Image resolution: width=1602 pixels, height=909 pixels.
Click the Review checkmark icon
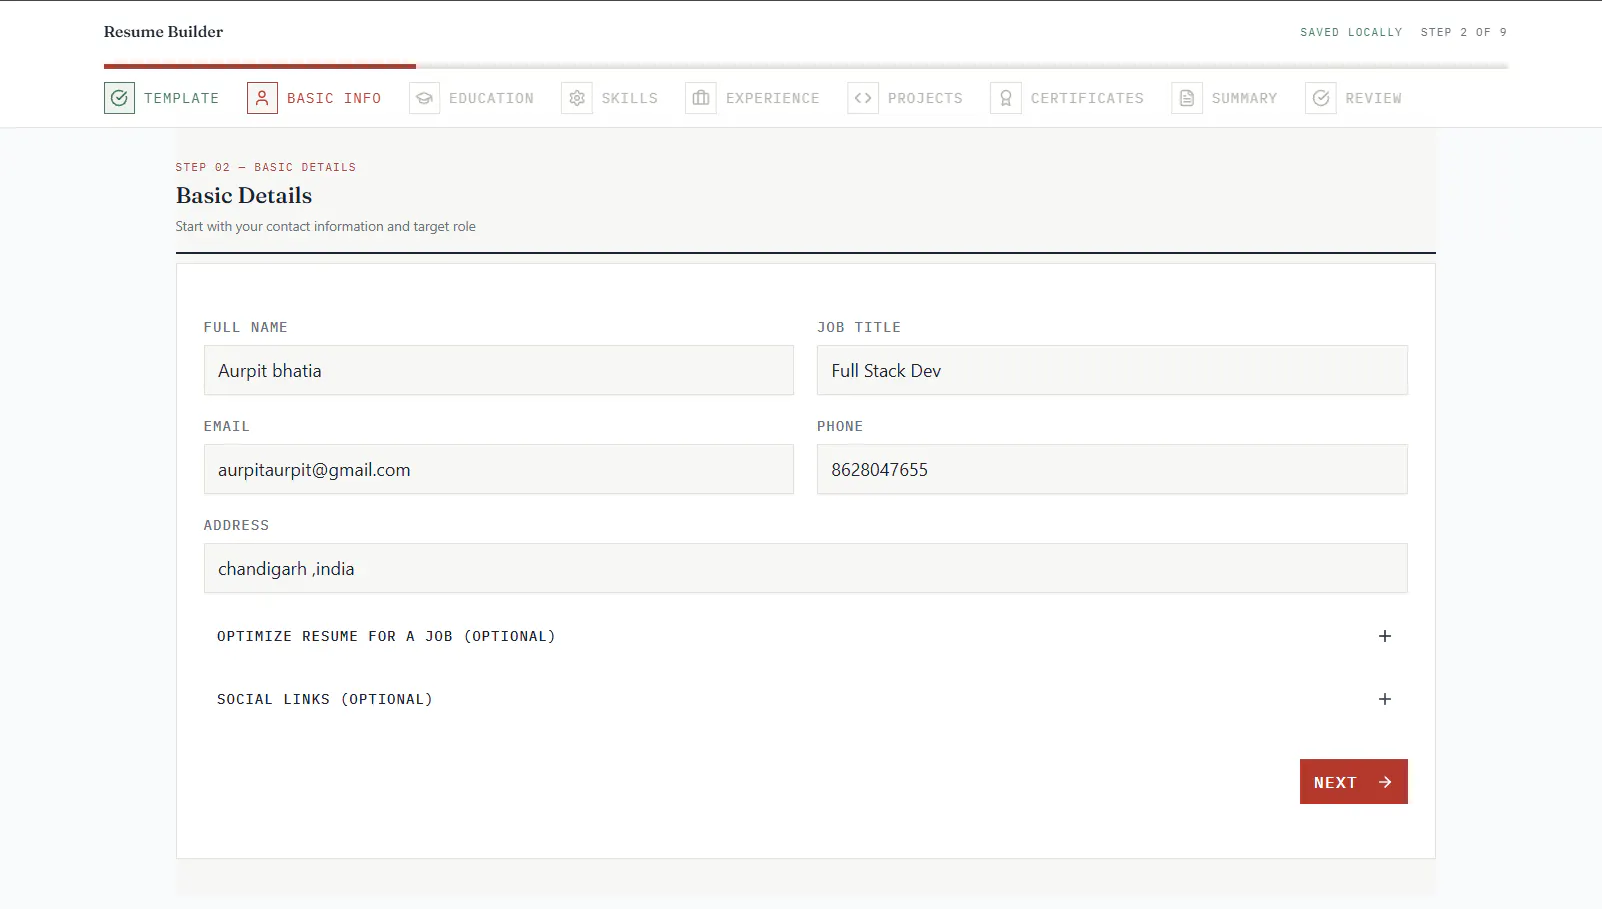coord(1321,98)
